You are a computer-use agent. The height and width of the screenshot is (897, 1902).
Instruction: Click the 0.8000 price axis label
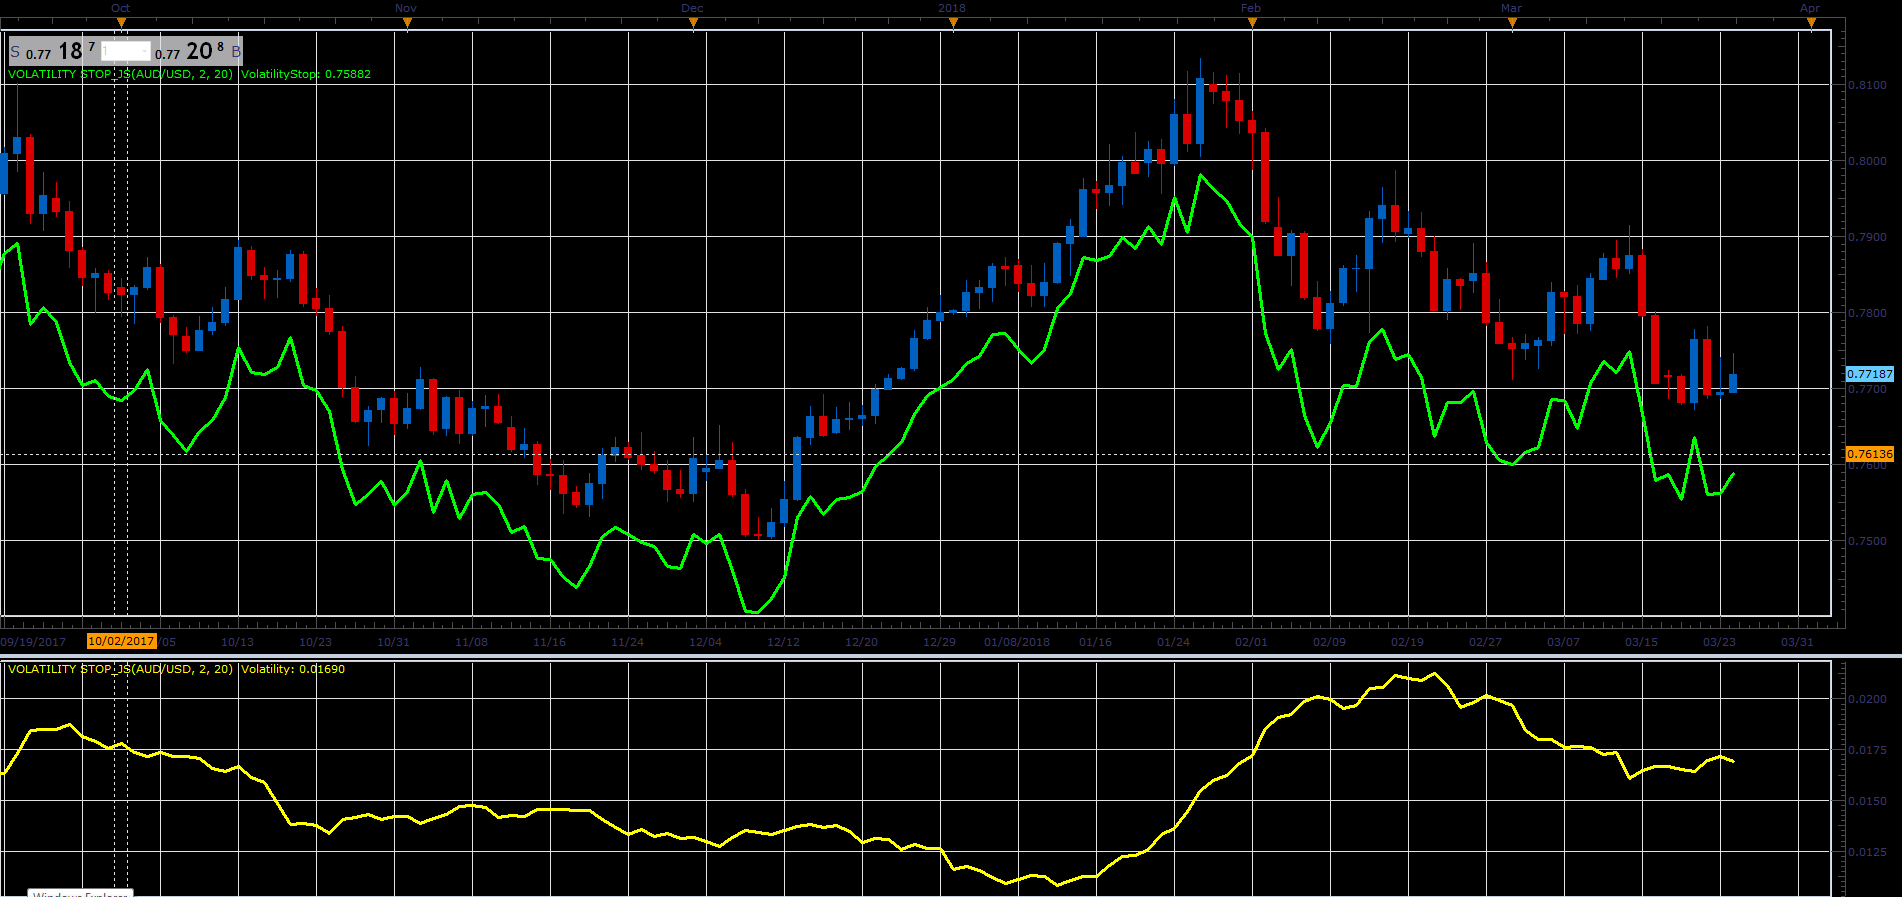1867,161
